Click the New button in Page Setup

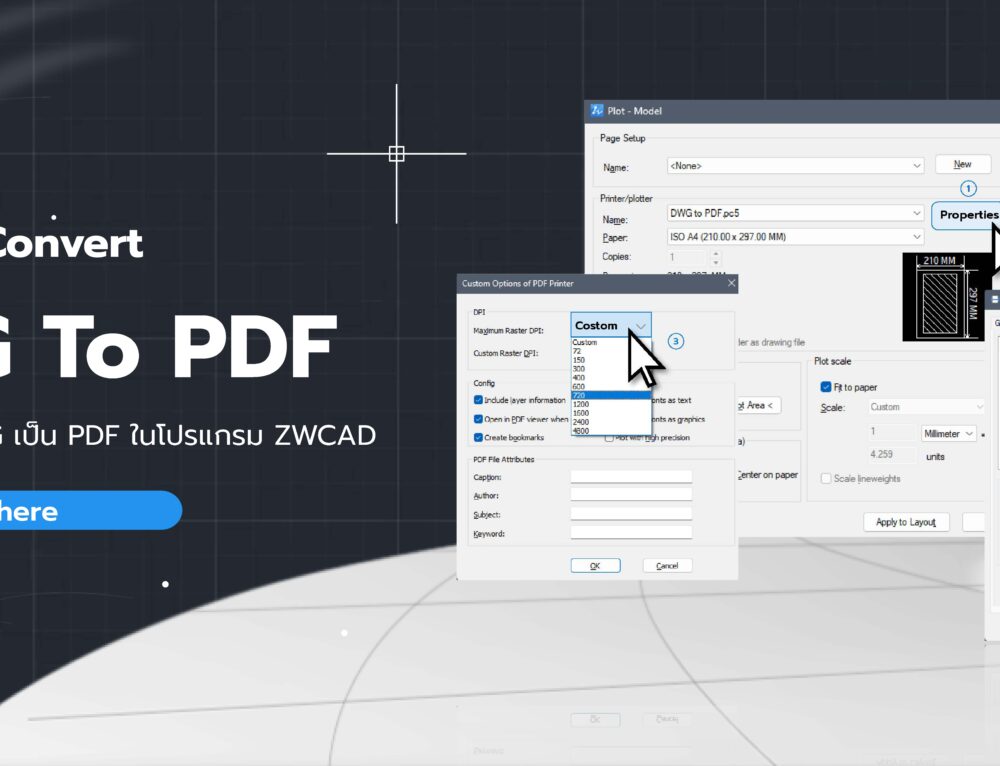pos(962,164)
